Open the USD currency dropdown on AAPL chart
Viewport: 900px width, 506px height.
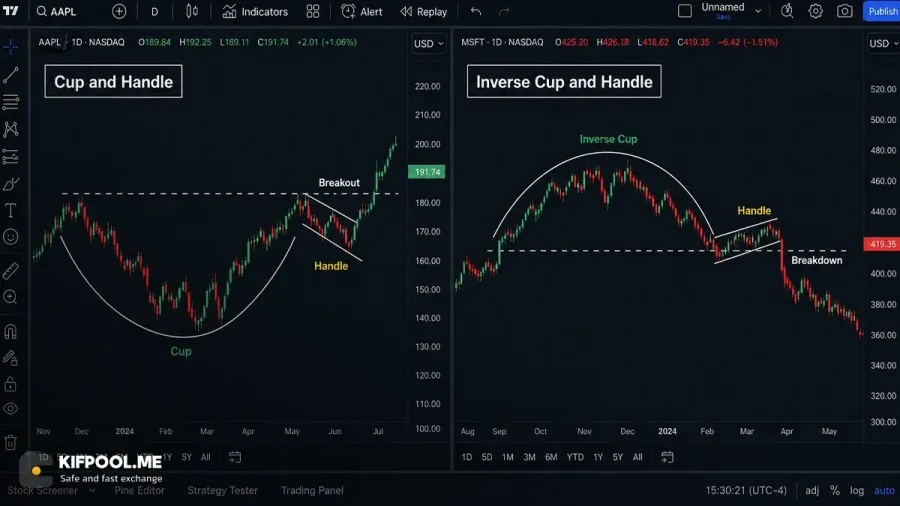tap(429, 44)
